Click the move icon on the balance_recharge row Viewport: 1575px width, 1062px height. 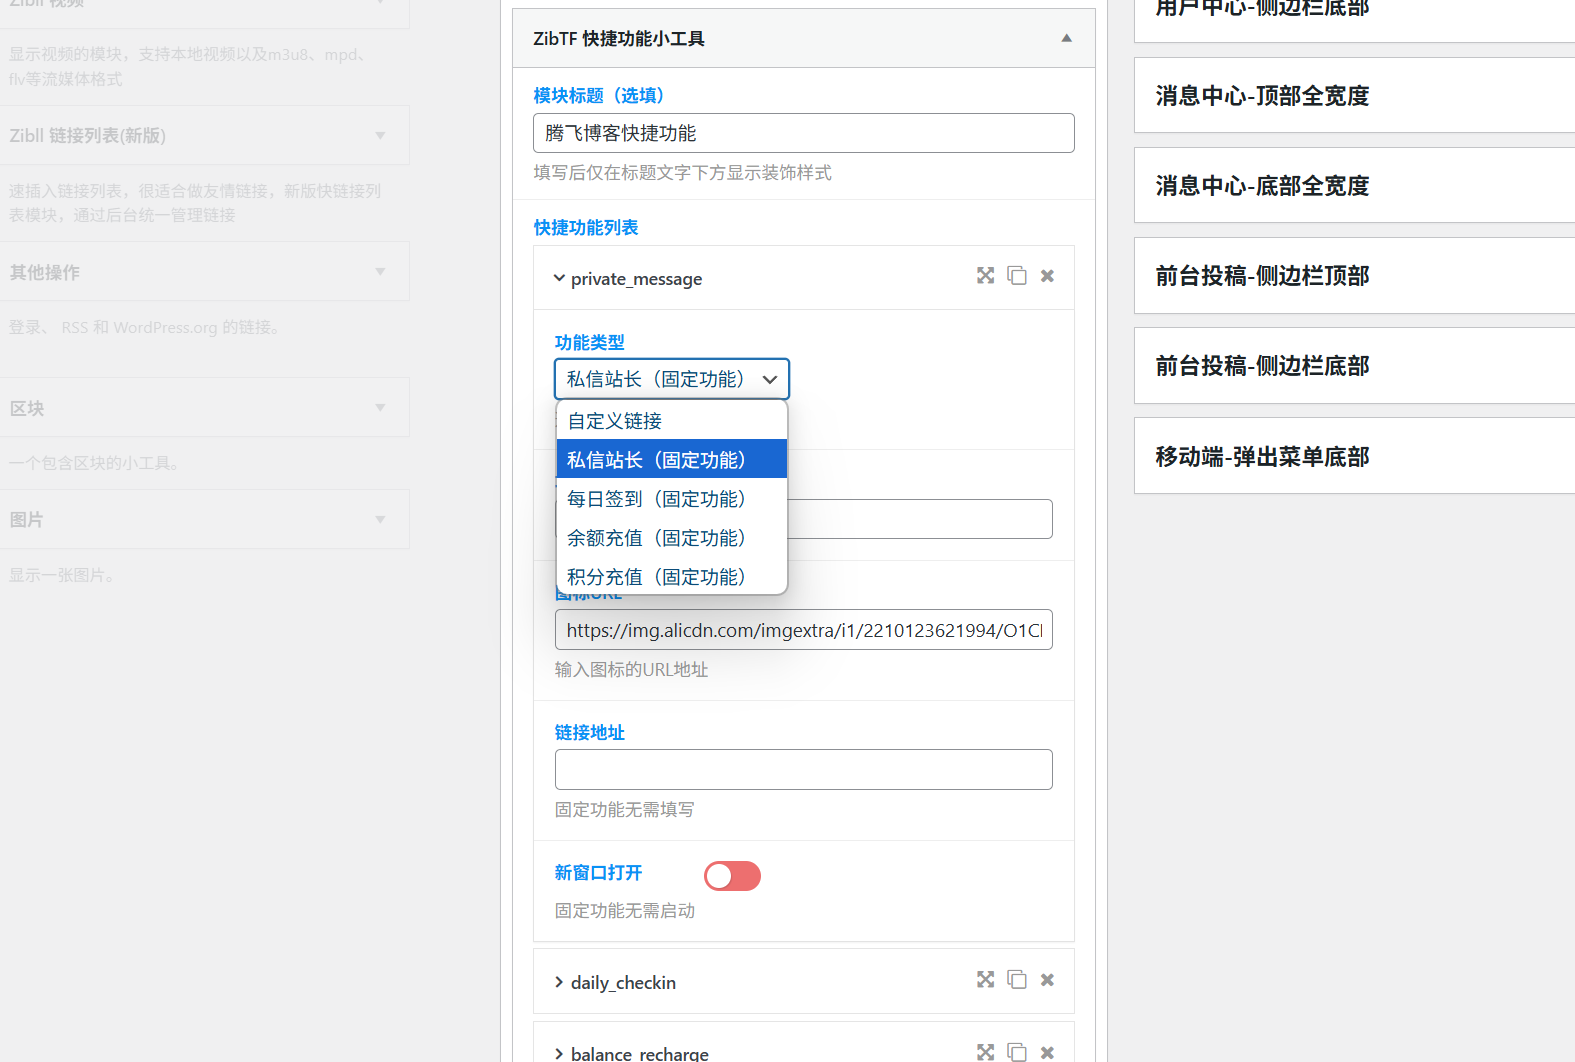point(985,1052)
